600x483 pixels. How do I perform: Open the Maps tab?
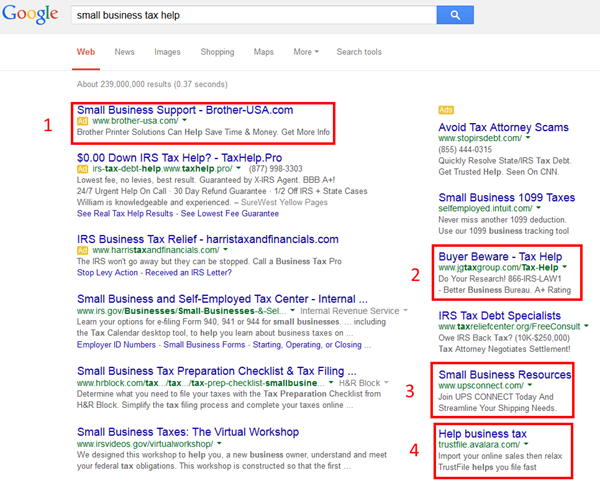pos(263,52)
